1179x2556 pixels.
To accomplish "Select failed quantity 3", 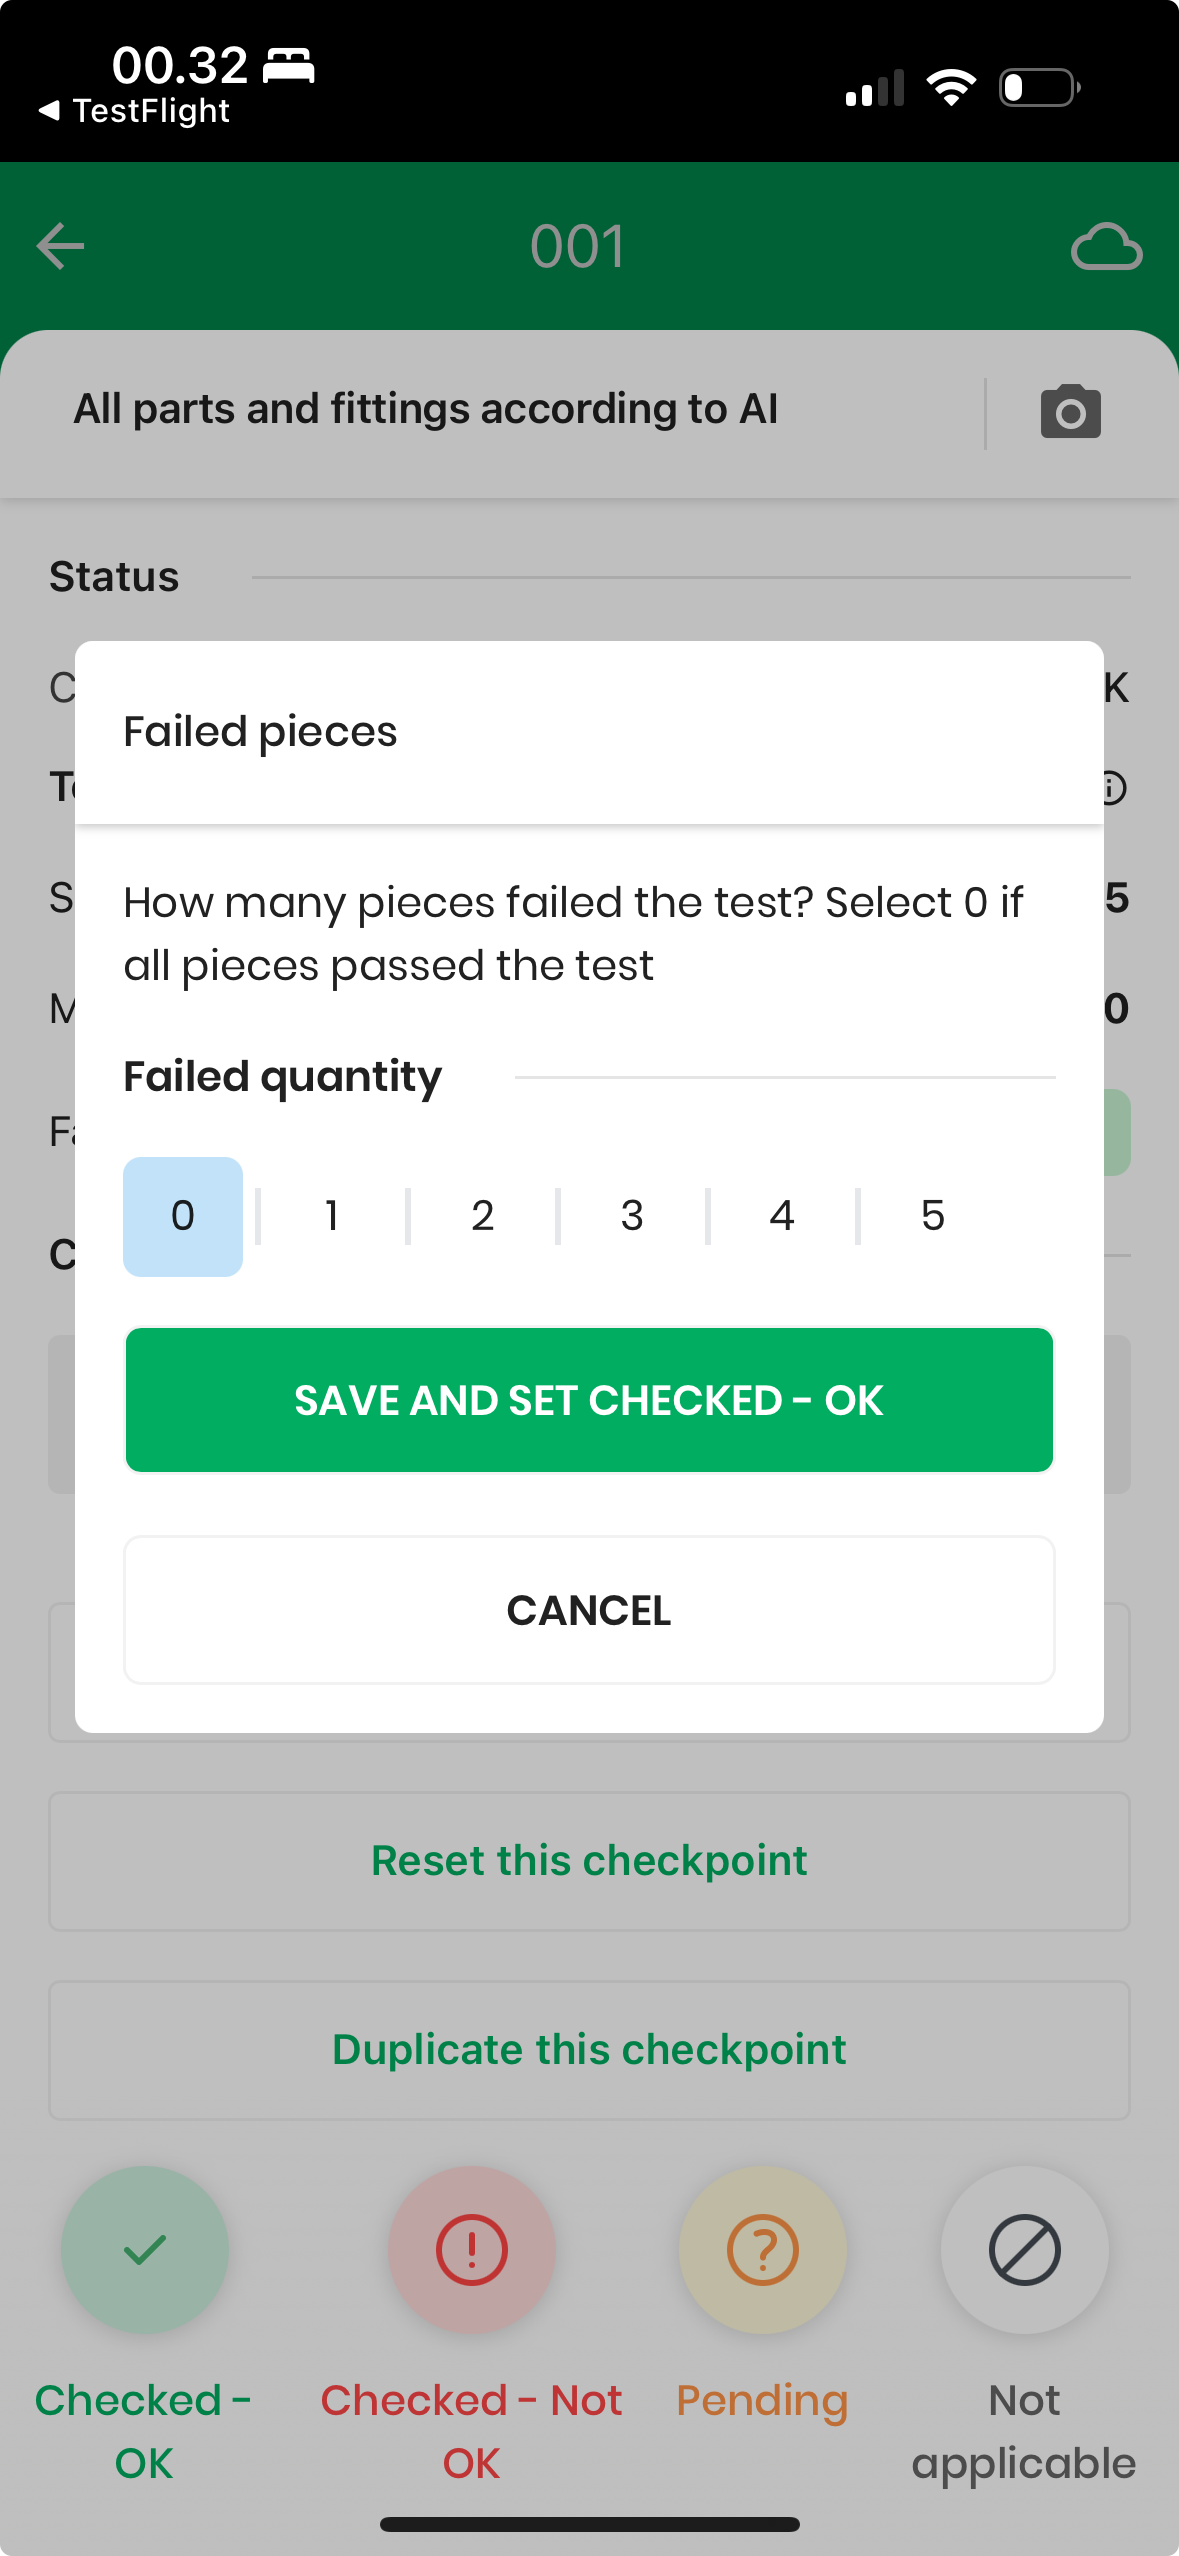I will click(x=632, y=1216).
